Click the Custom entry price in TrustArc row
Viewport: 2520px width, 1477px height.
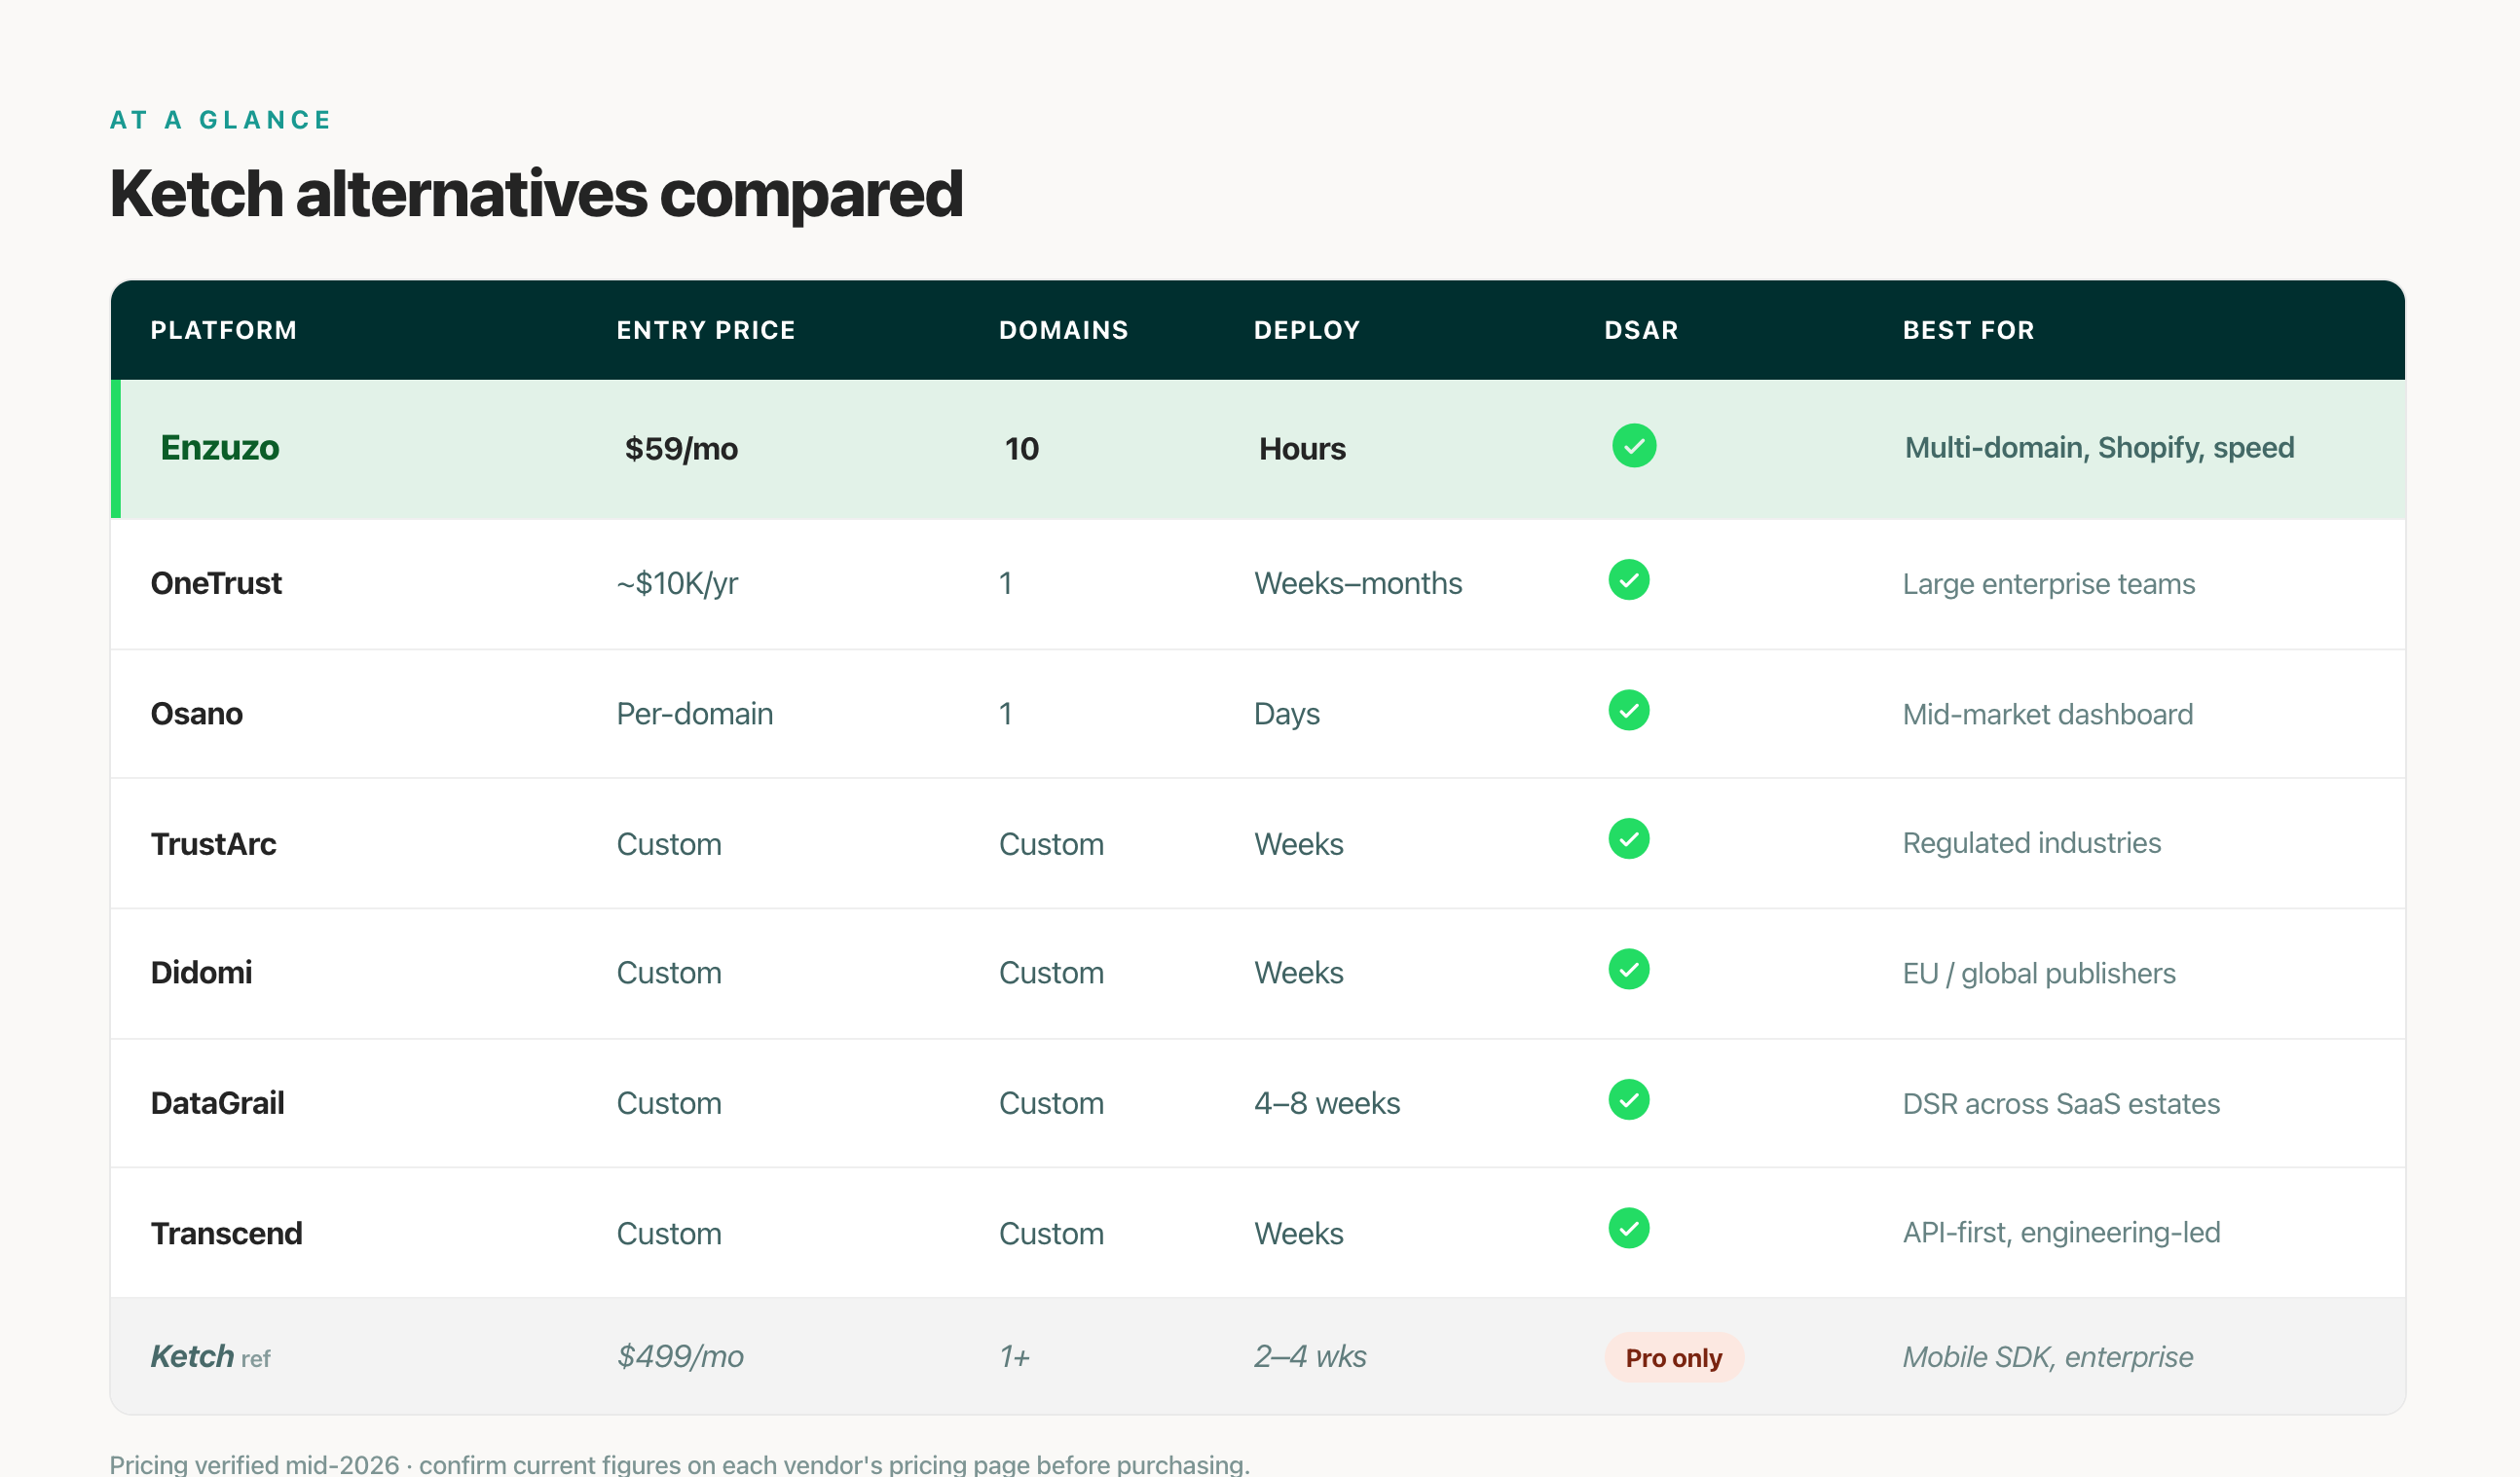pyautogui.click(x=669, y=843)
